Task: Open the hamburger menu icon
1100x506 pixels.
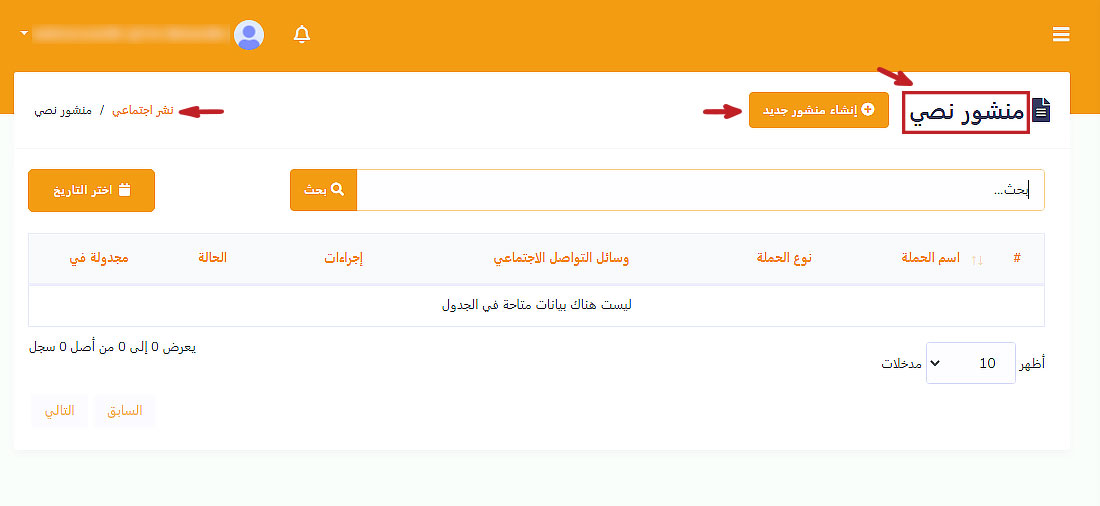Action: pyautogui.click(x=1061, y=35)
